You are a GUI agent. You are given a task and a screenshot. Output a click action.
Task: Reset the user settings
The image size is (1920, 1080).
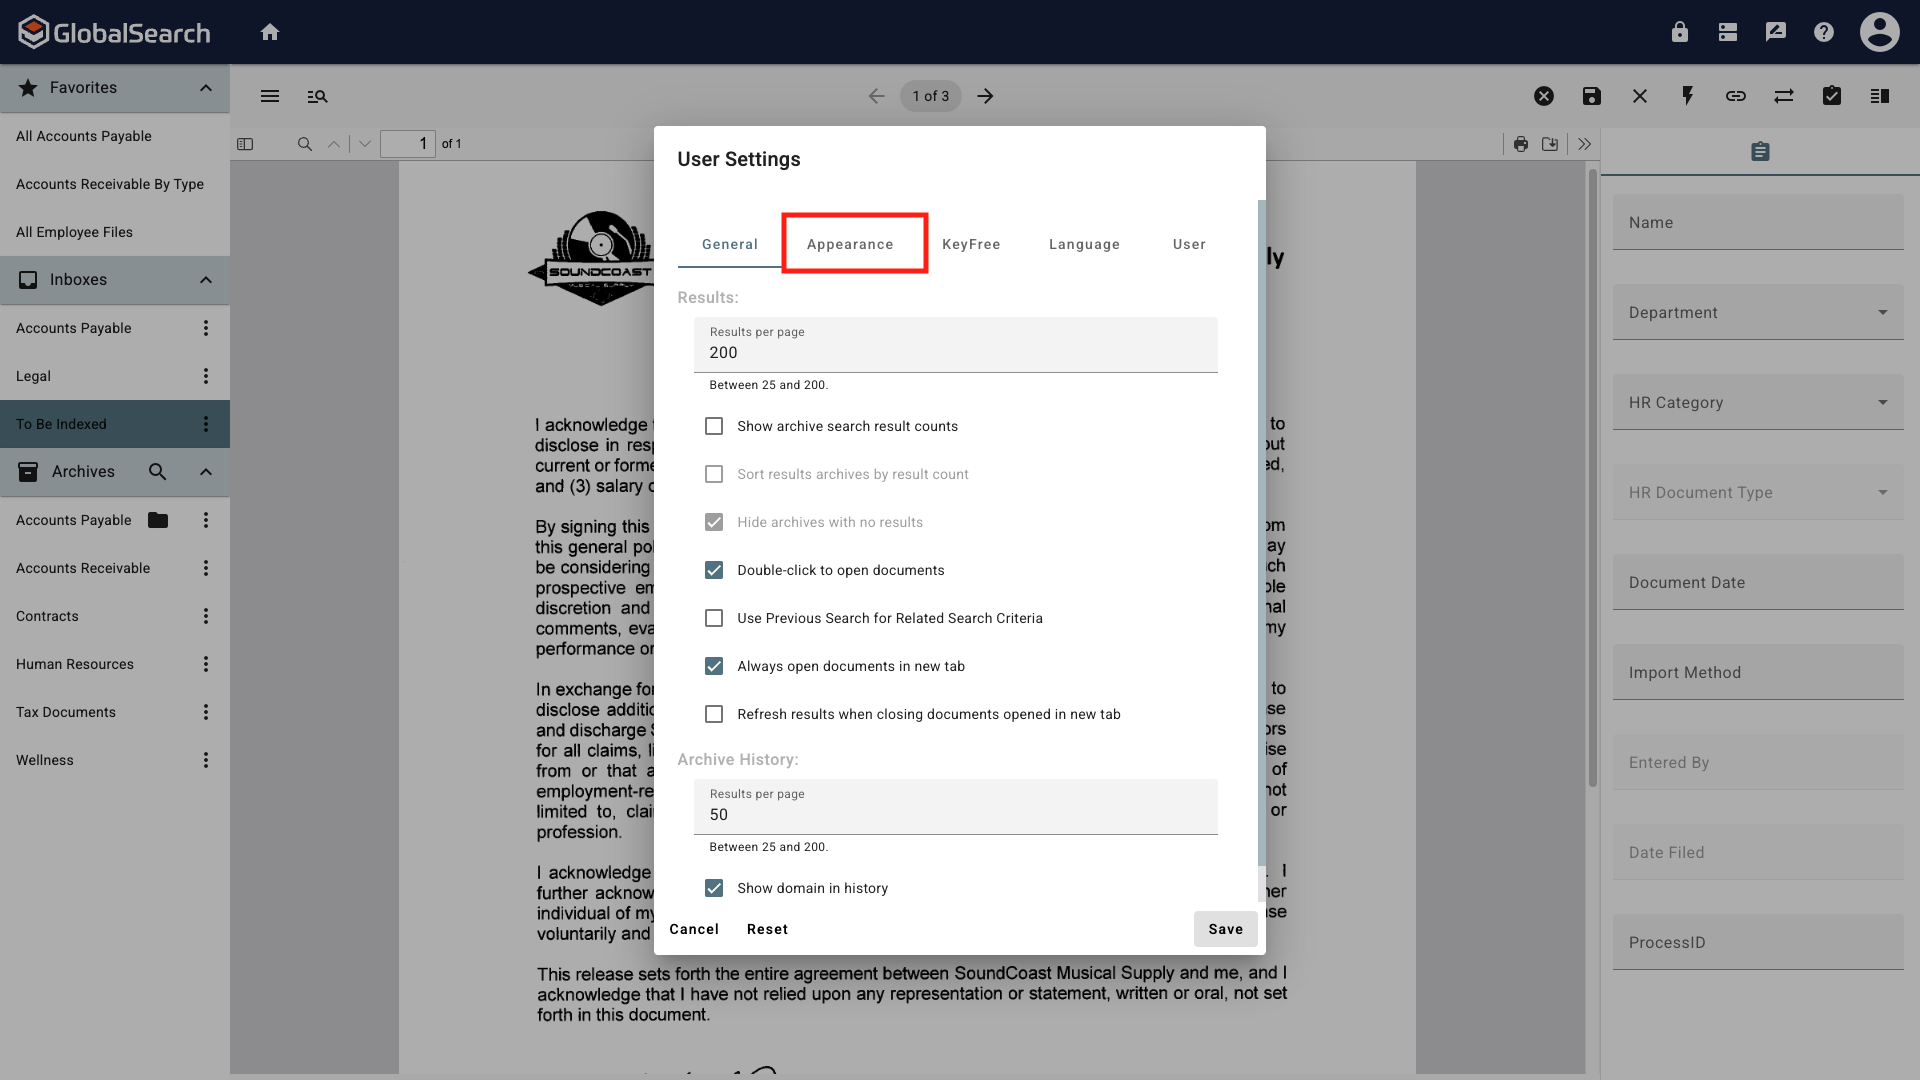click(767, 929)
